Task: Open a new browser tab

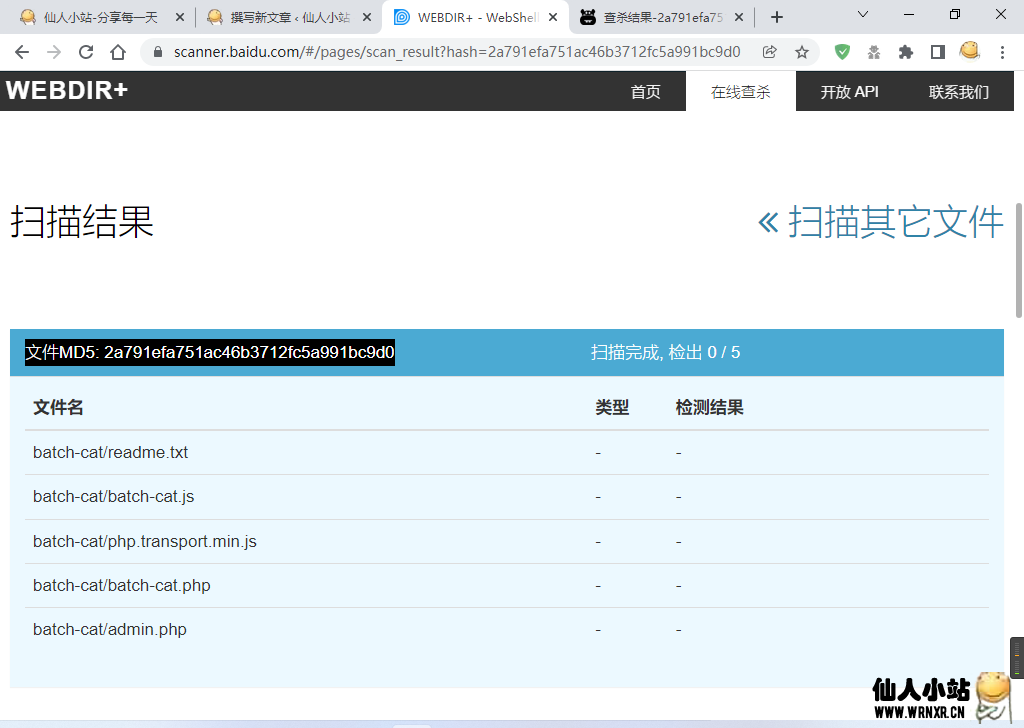Action: click(776, 18)
